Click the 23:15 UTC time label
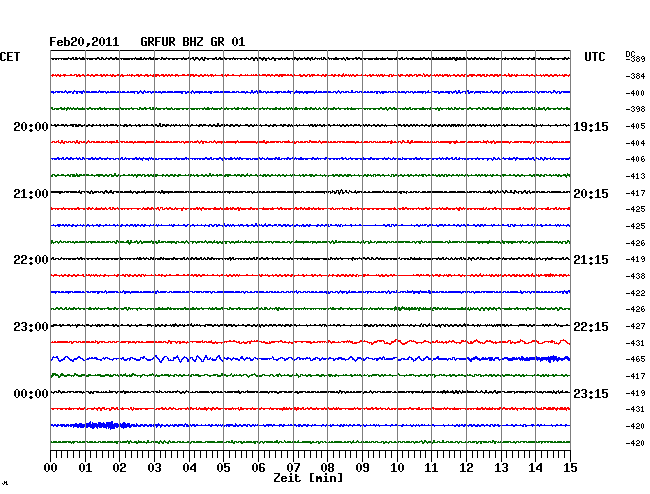 tap(591, 394)
